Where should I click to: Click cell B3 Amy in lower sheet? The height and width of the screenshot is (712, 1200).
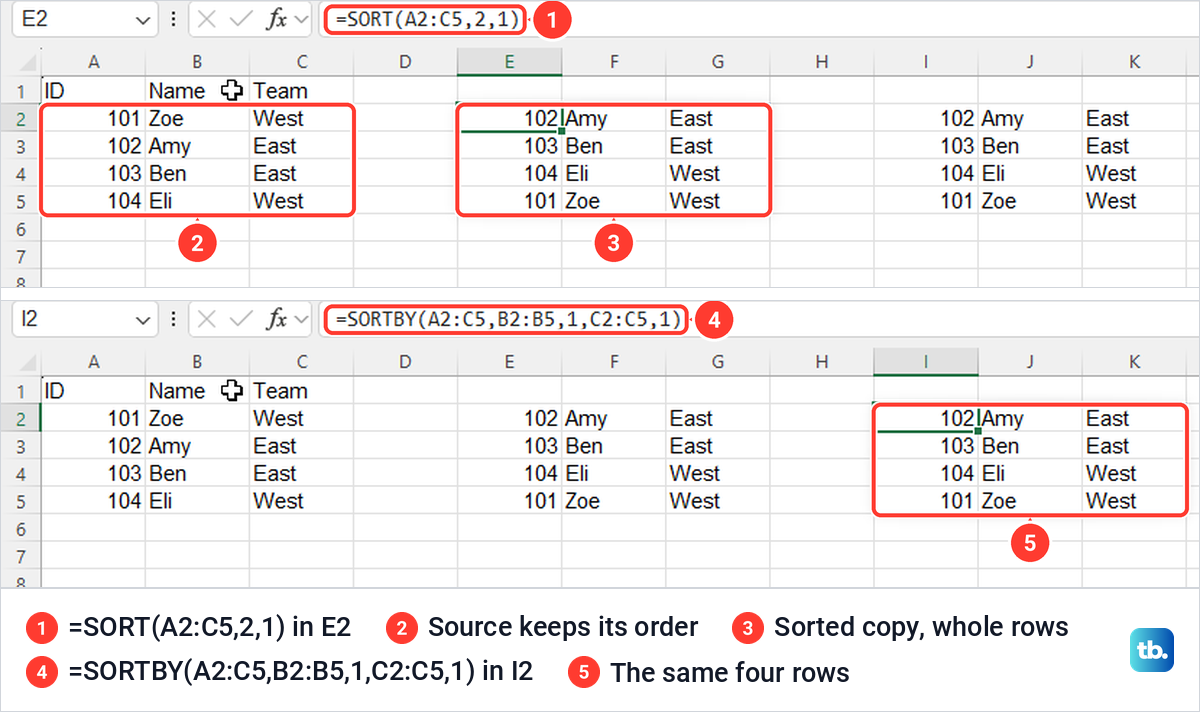tap(197, 446)
